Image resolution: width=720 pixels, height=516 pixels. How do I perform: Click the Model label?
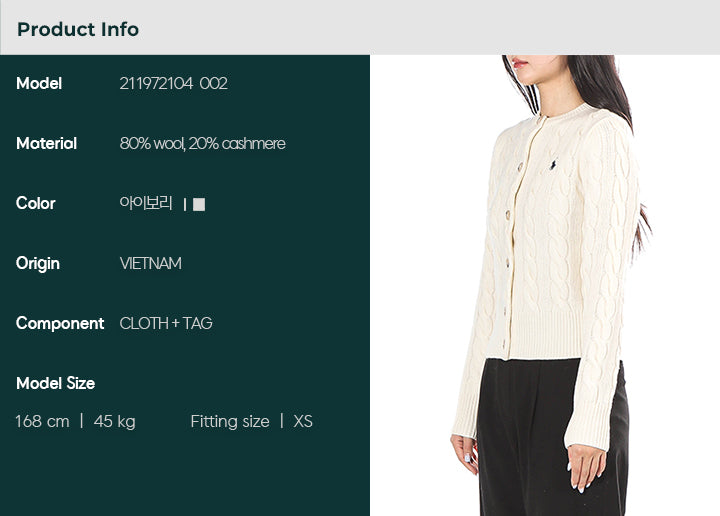(x=39, y=84)
